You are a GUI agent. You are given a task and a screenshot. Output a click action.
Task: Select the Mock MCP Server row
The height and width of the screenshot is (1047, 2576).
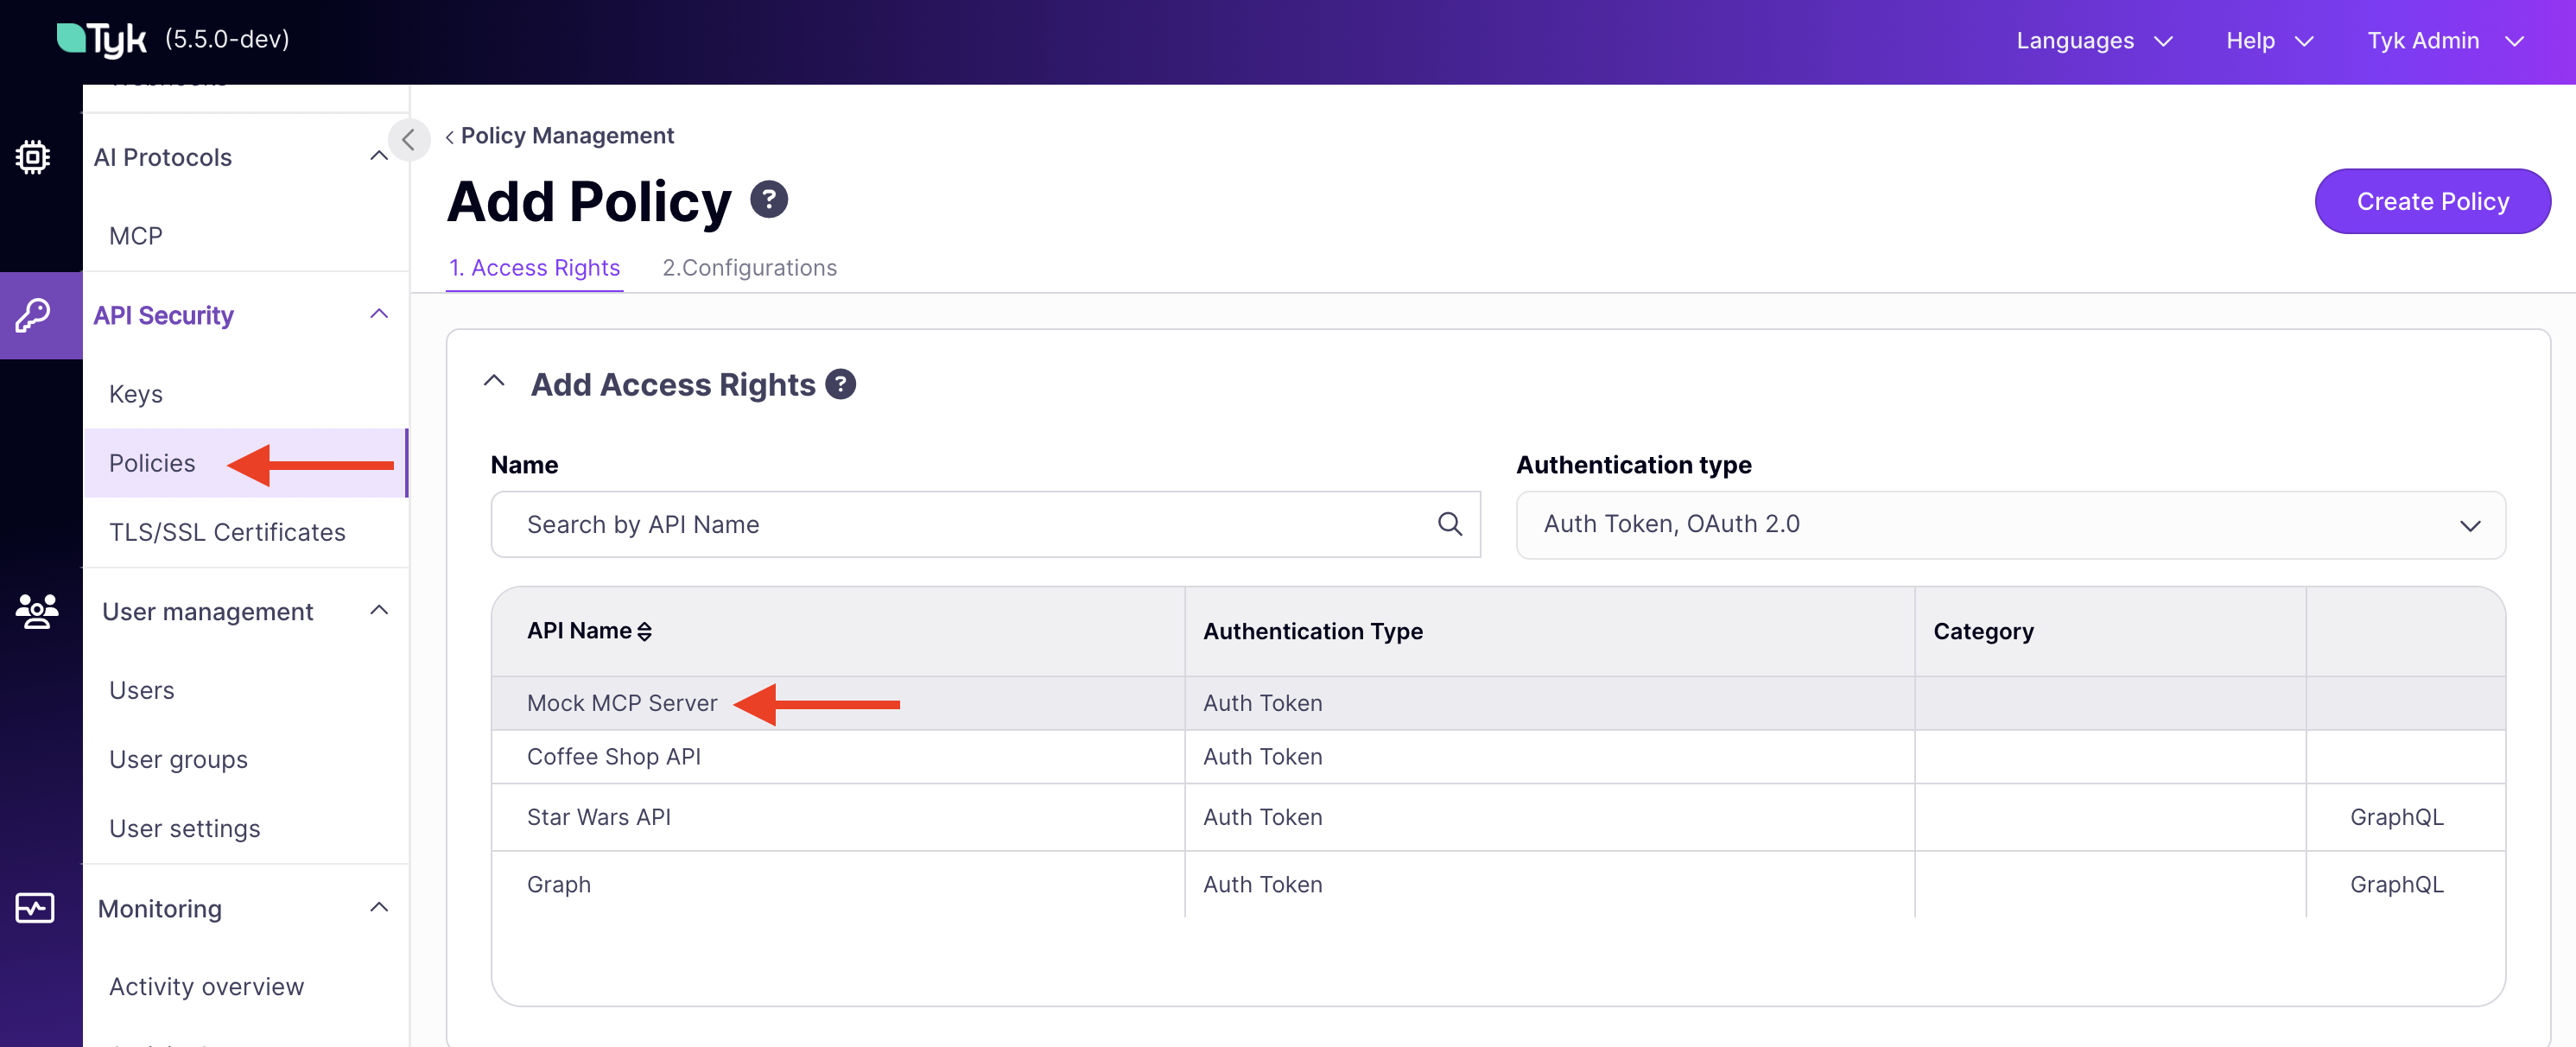click(x=1498, y=703)
